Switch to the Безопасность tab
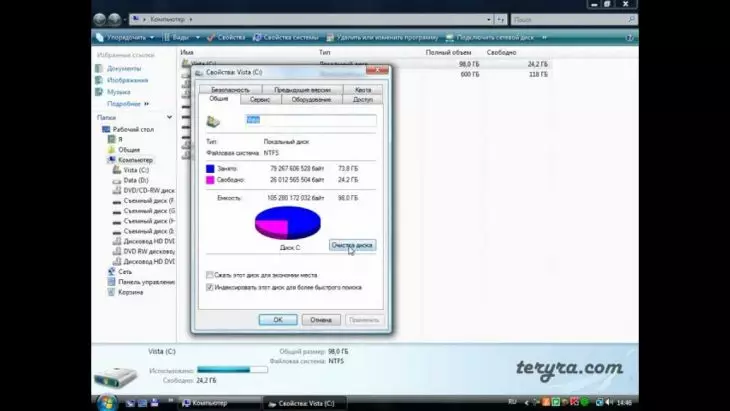The width and height of the screenshot is (730, 411). [x=230, y=90]
